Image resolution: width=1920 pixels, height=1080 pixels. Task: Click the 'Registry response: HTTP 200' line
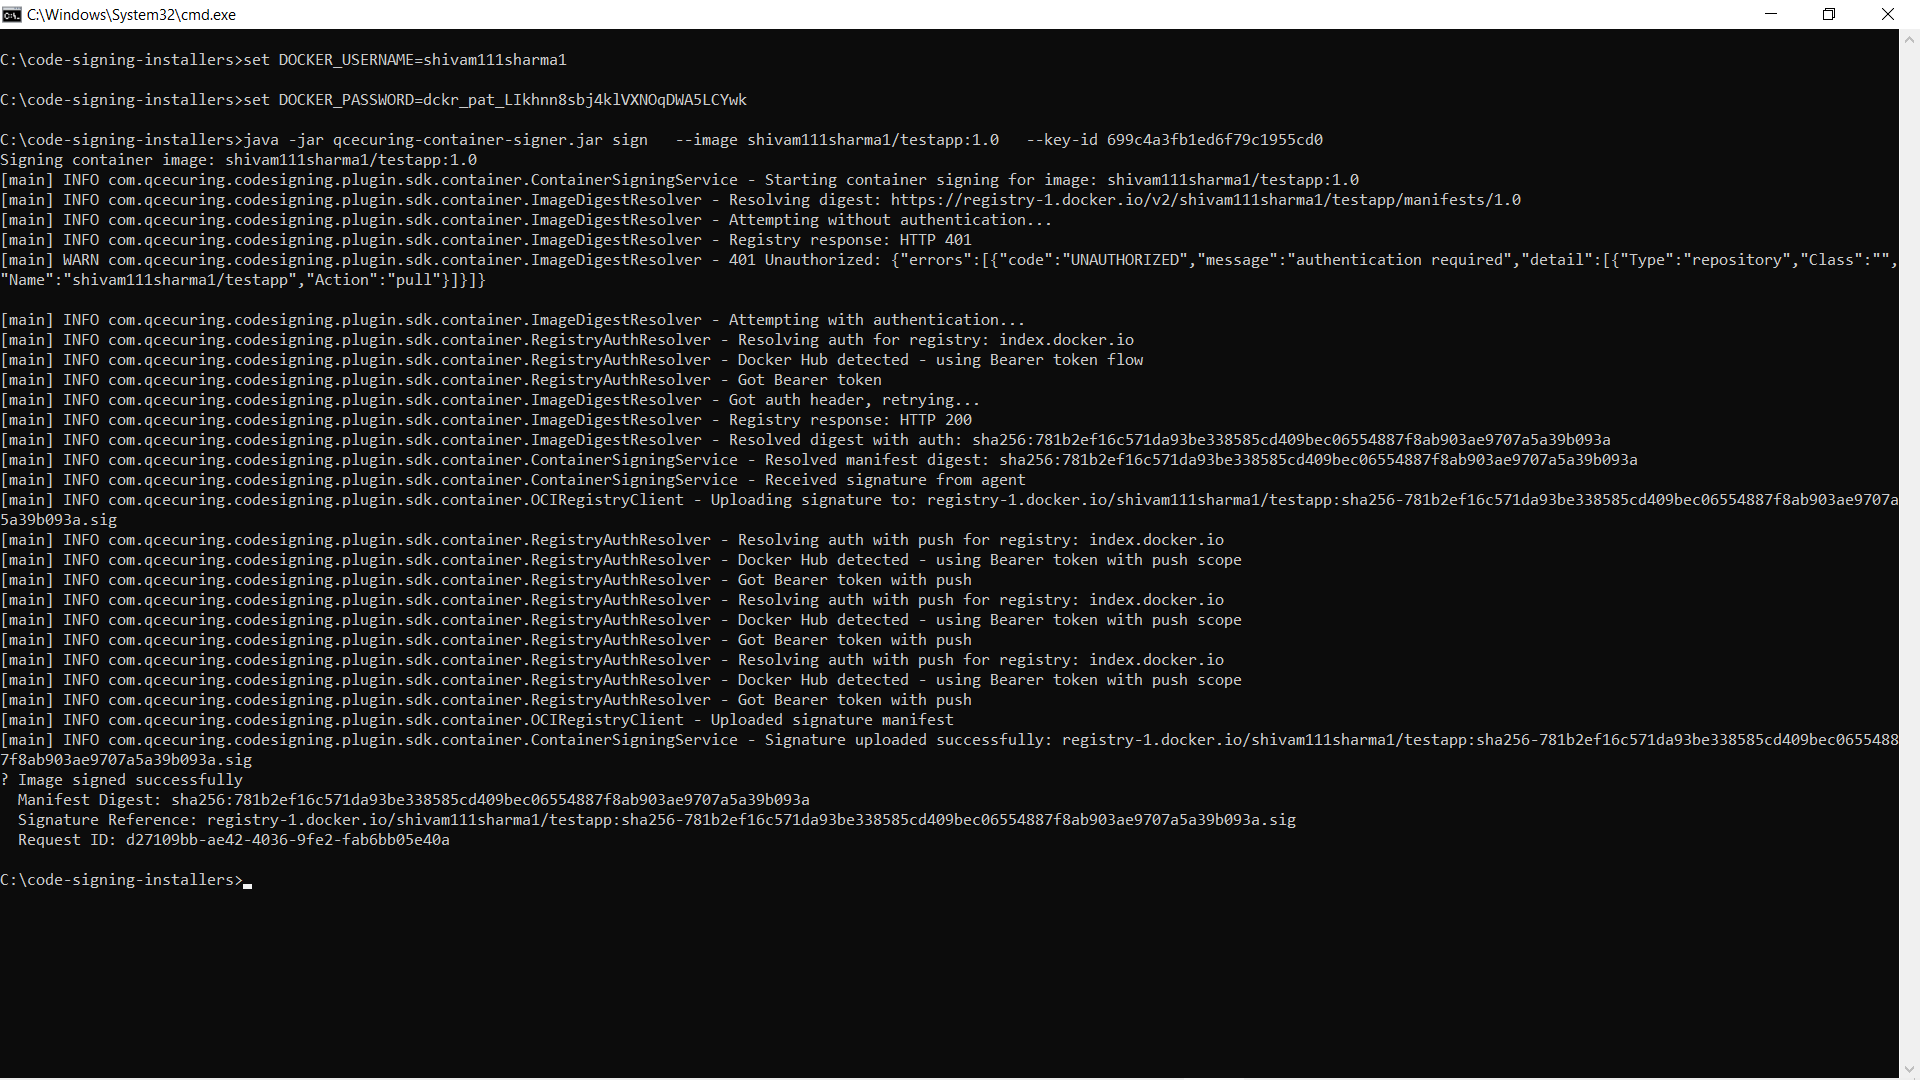(850, 420)
